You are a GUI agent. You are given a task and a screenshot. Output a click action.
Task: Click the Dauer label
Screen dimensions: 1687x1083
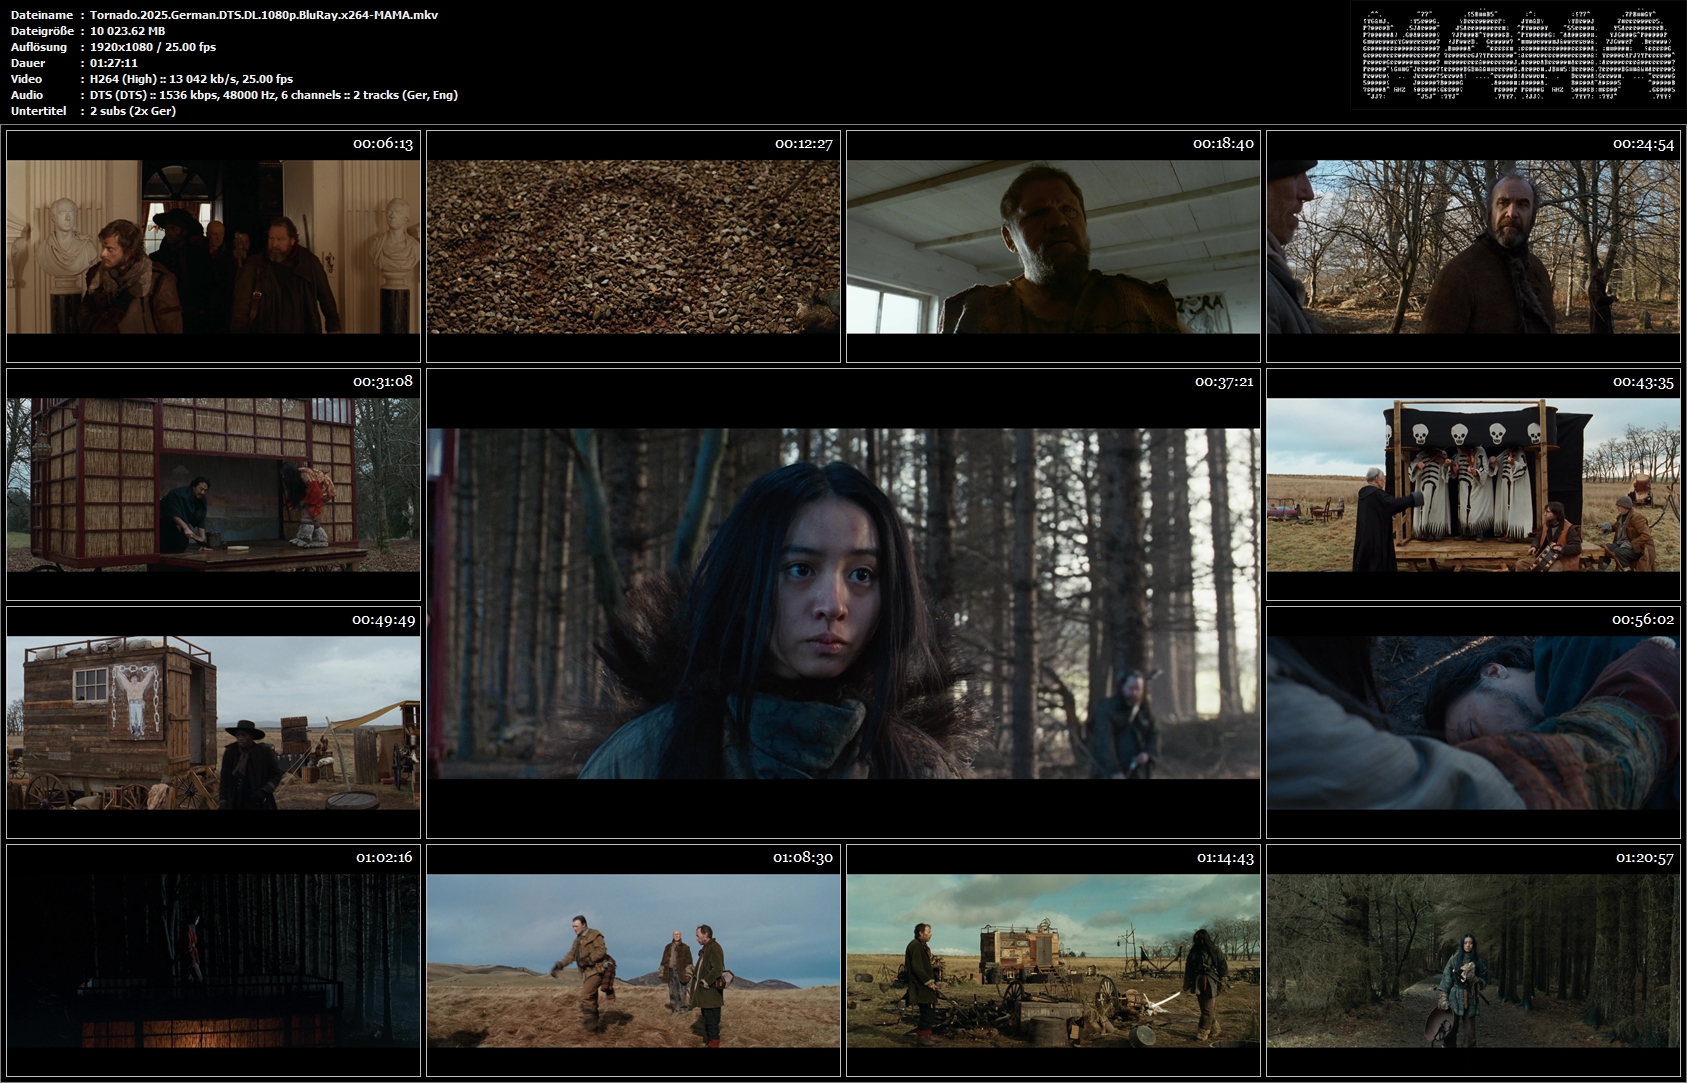pyautogui.click(x=28, y=63)
